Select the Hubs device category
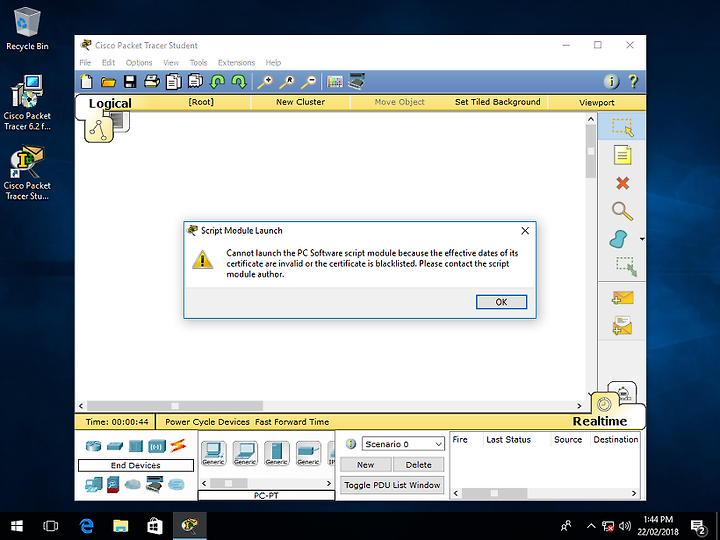Image resolution: width=720 pixels, height=540 pixels. coord(136,446)
